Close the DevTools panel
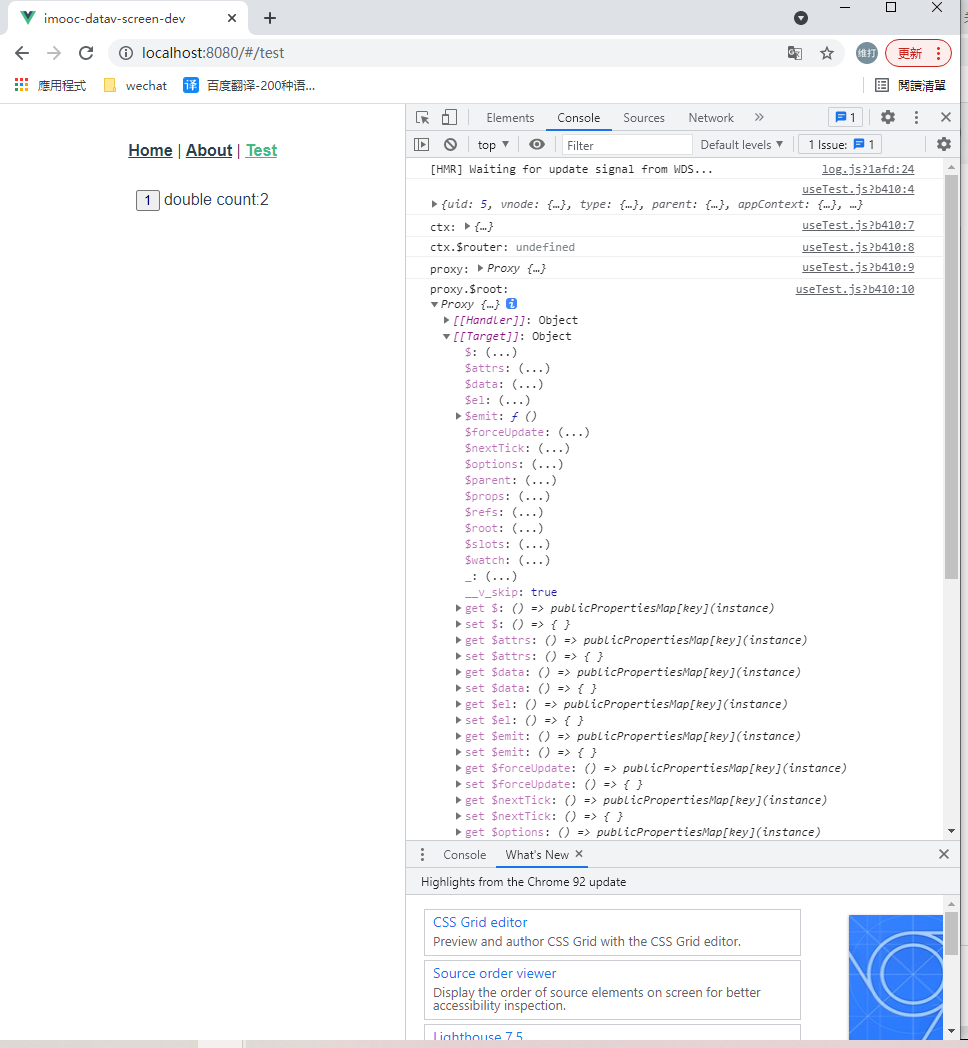Screen dimensions: 968x1048 point(945,118)
